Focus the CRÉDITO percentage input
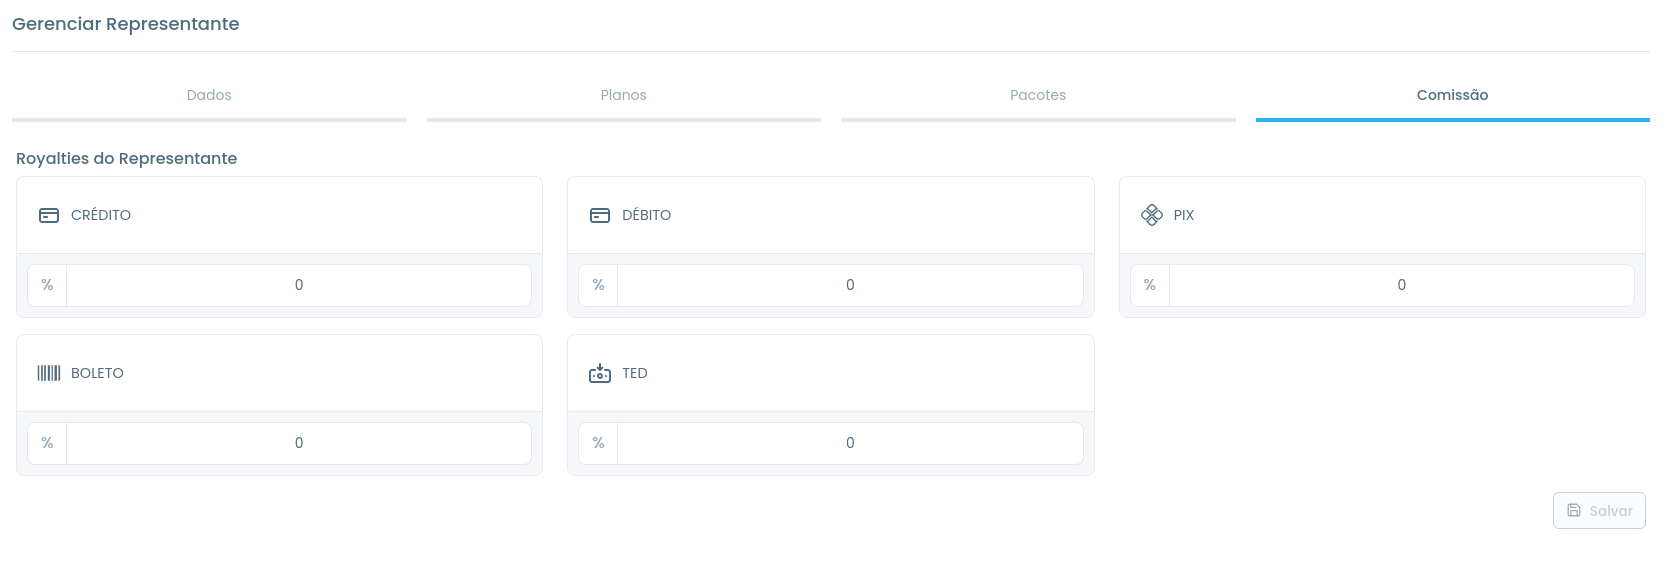This screenshot has width=1666, height=568. [x=299, y=285]
